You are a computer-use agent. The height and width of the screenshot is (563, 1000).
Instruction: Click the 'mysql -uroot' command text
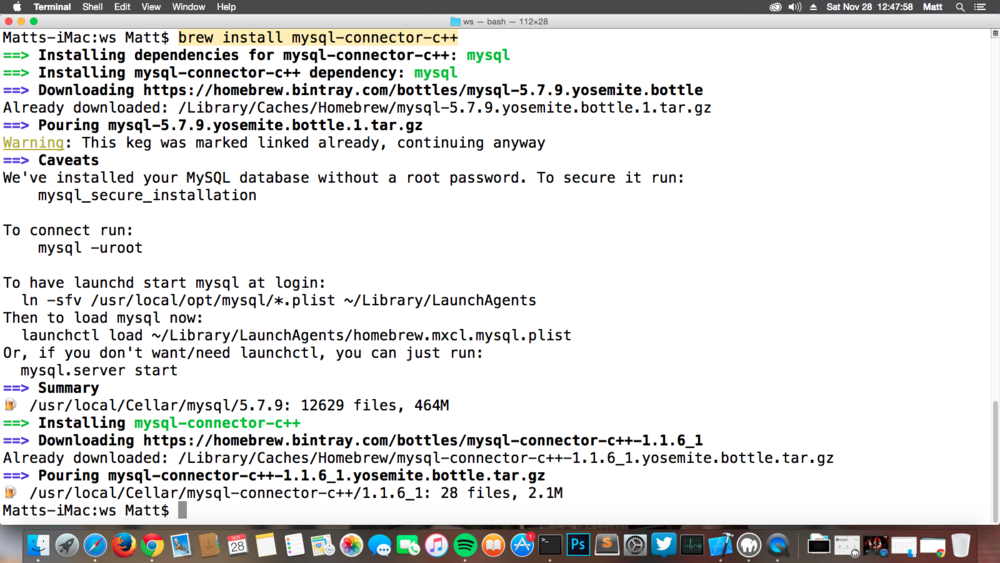[90, 248]
